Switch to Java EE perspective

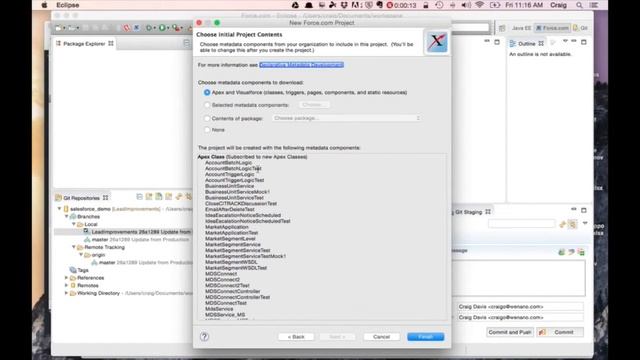pos(521,28)
